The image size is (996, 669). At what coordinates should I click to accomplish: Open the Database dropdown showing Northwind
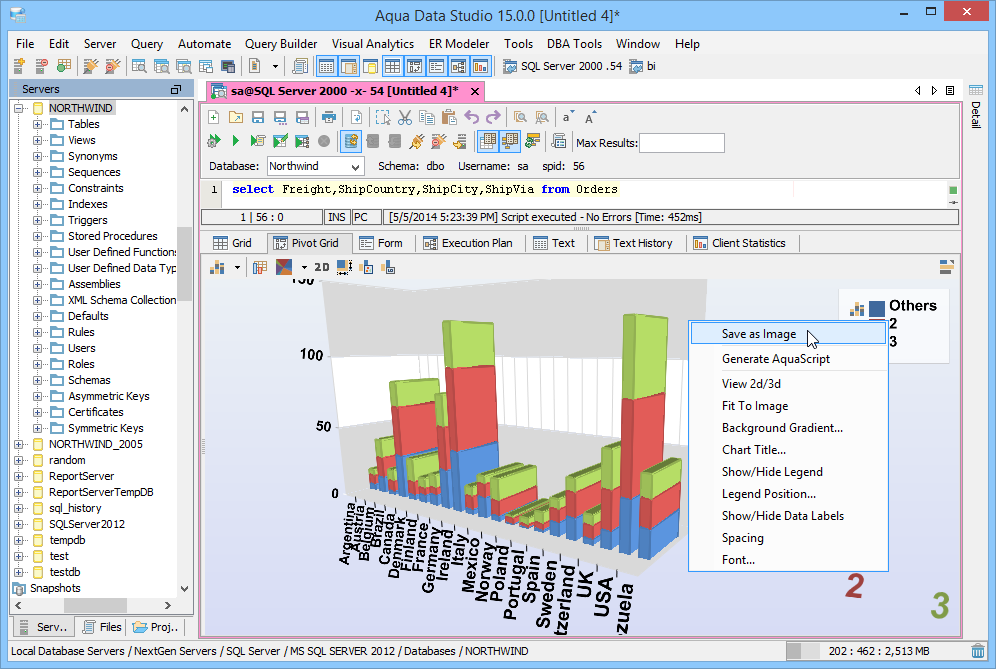point(316,166)
